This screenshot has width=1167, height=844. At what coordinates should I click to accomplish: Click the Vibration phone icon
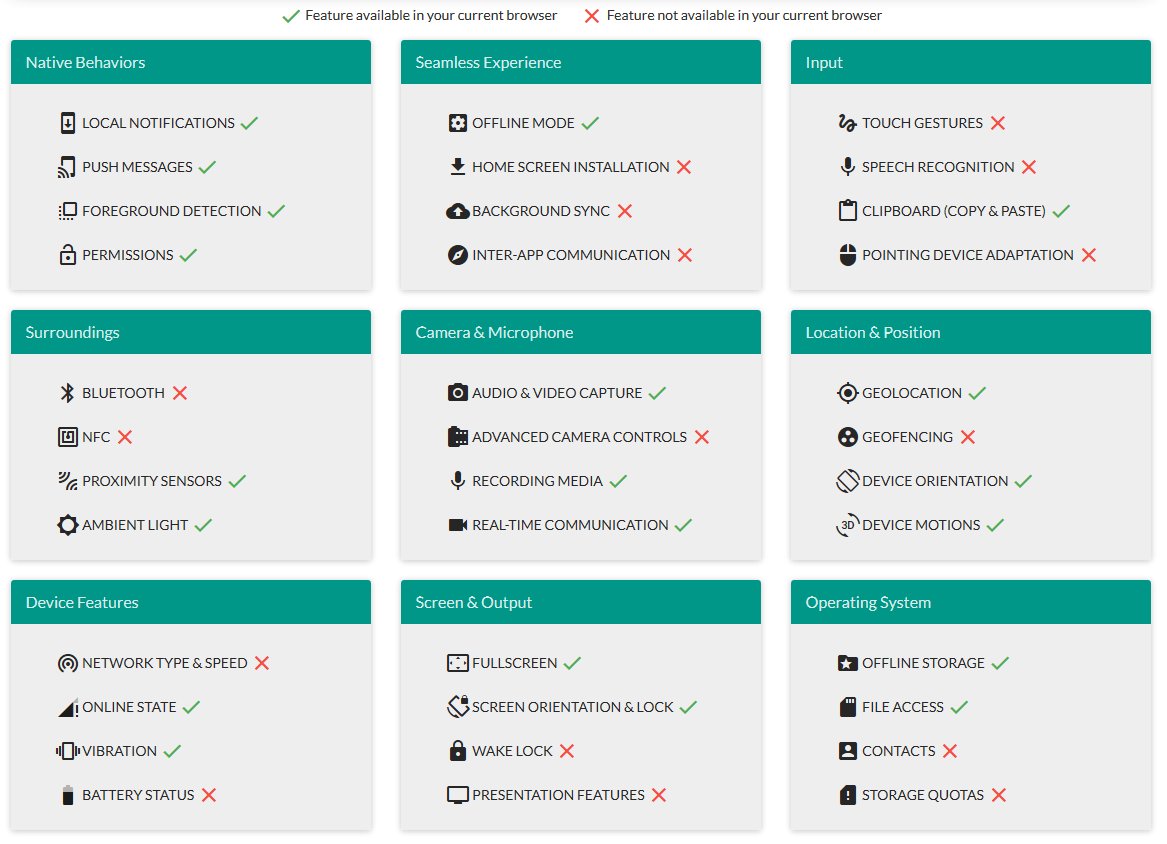tap(68, 751)
